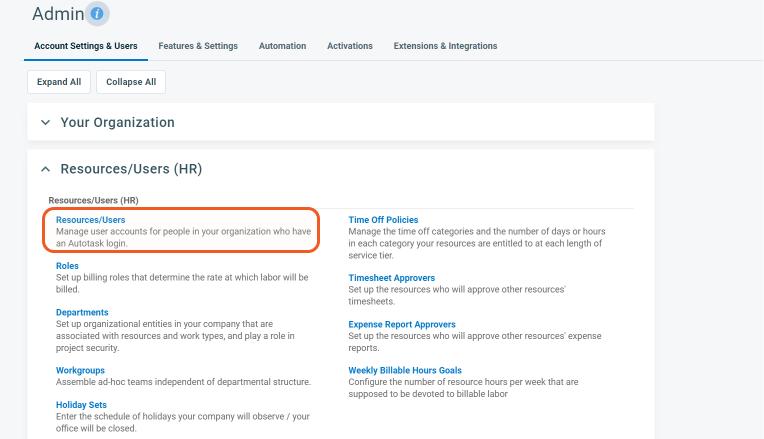
Task: Open the Automation tab
Action: [x=283, y=46]
